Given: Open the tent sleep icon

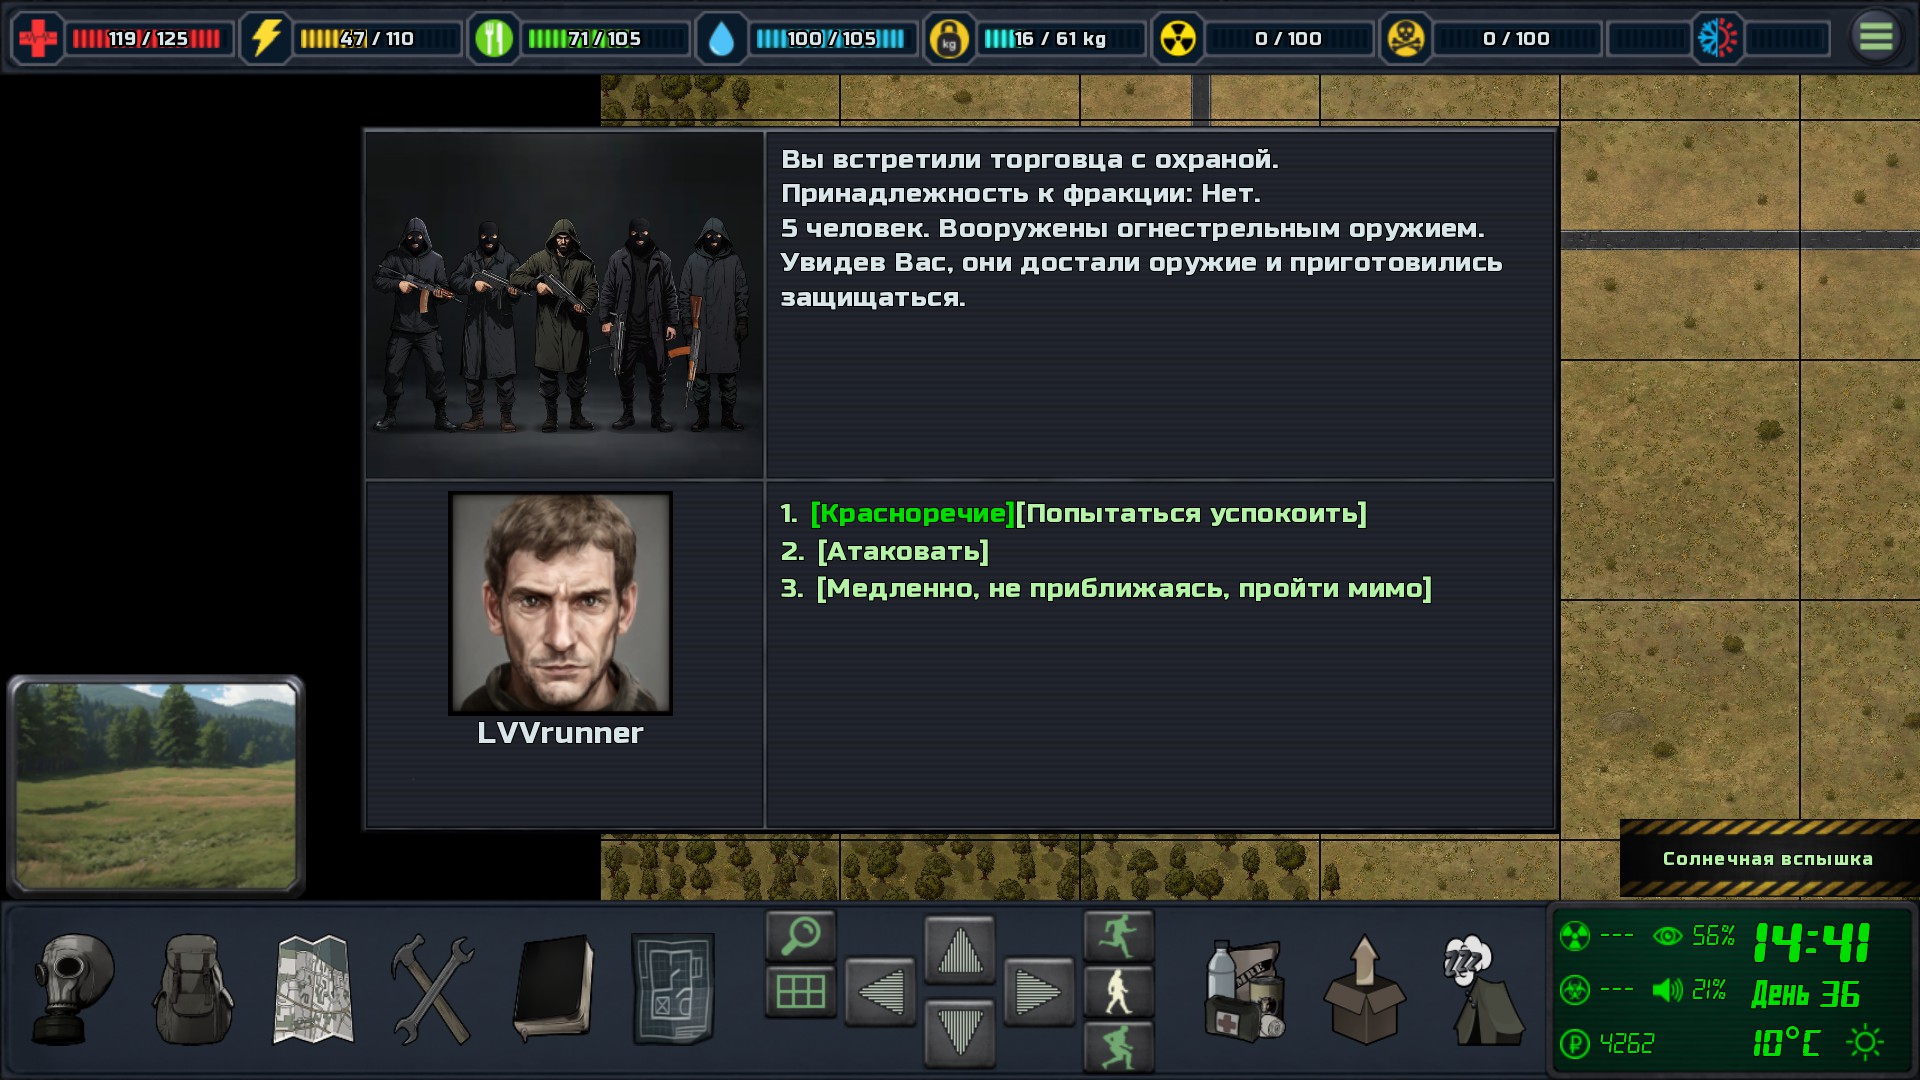Looking at the screenshot, I should 1484,990.
